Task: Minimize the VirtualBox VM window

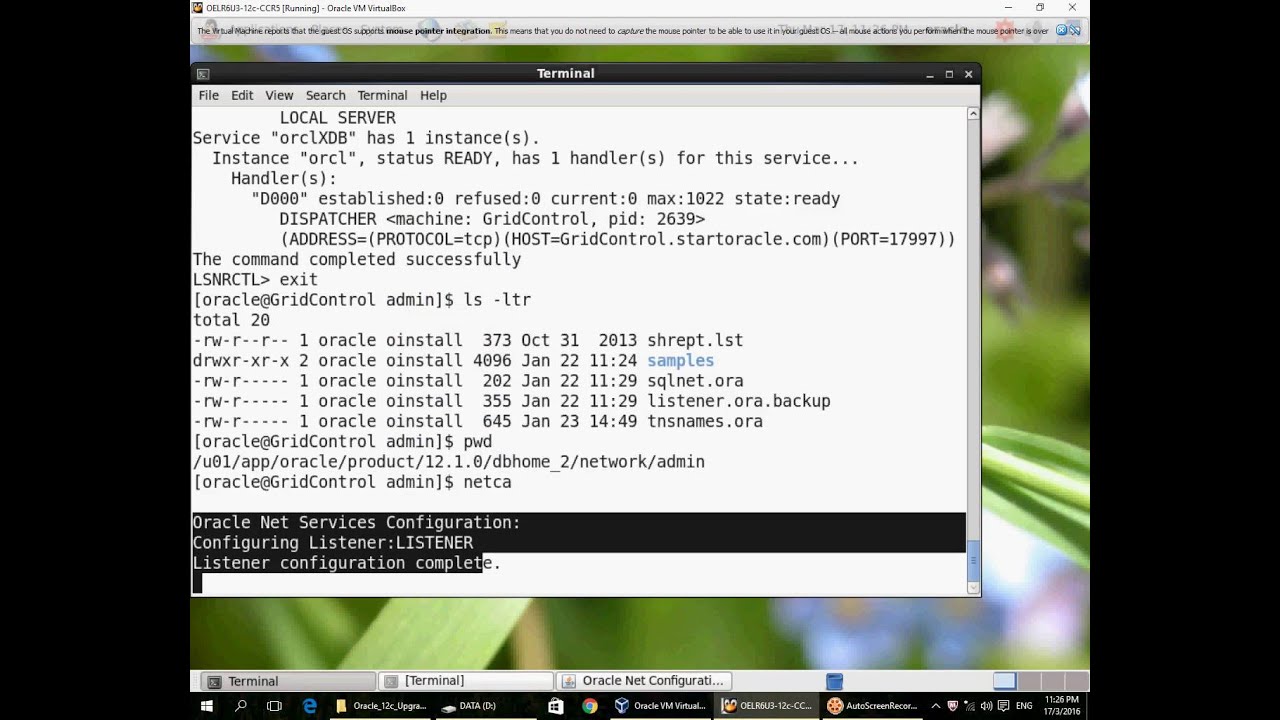Action: click(x=1010, y=8)
